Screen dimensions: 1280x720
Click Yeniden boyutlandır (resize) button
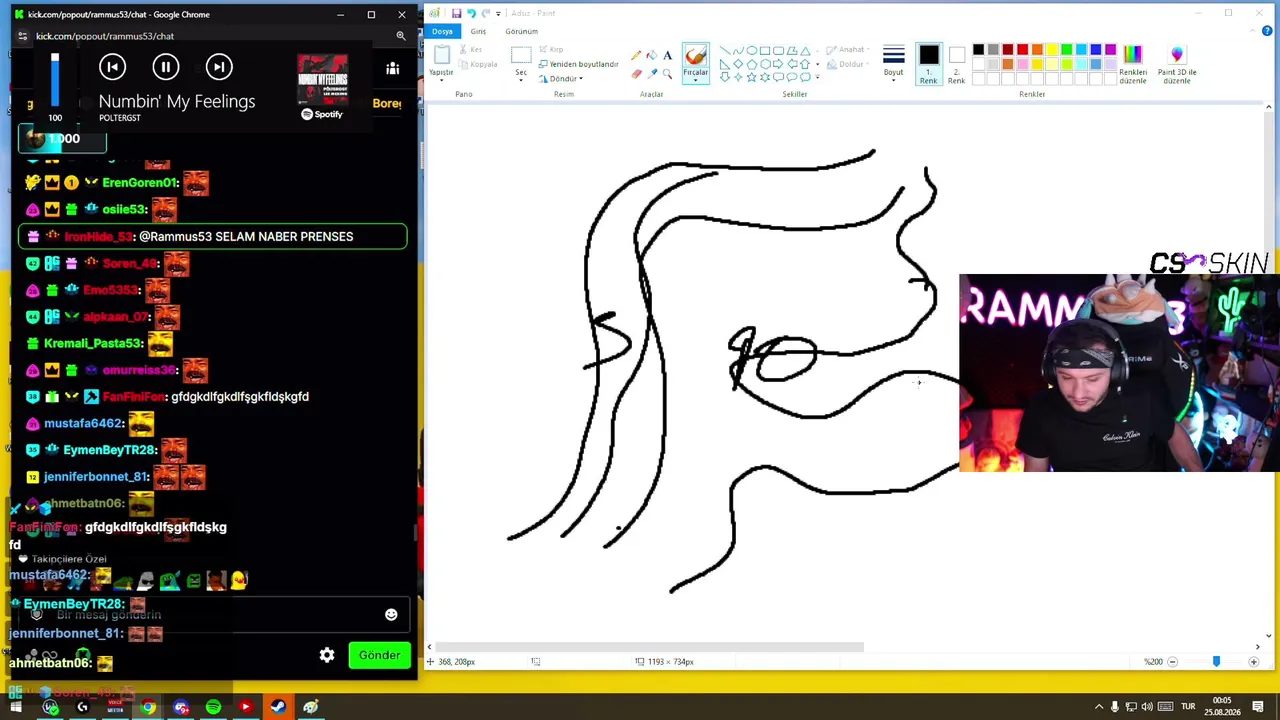point(578,64)
